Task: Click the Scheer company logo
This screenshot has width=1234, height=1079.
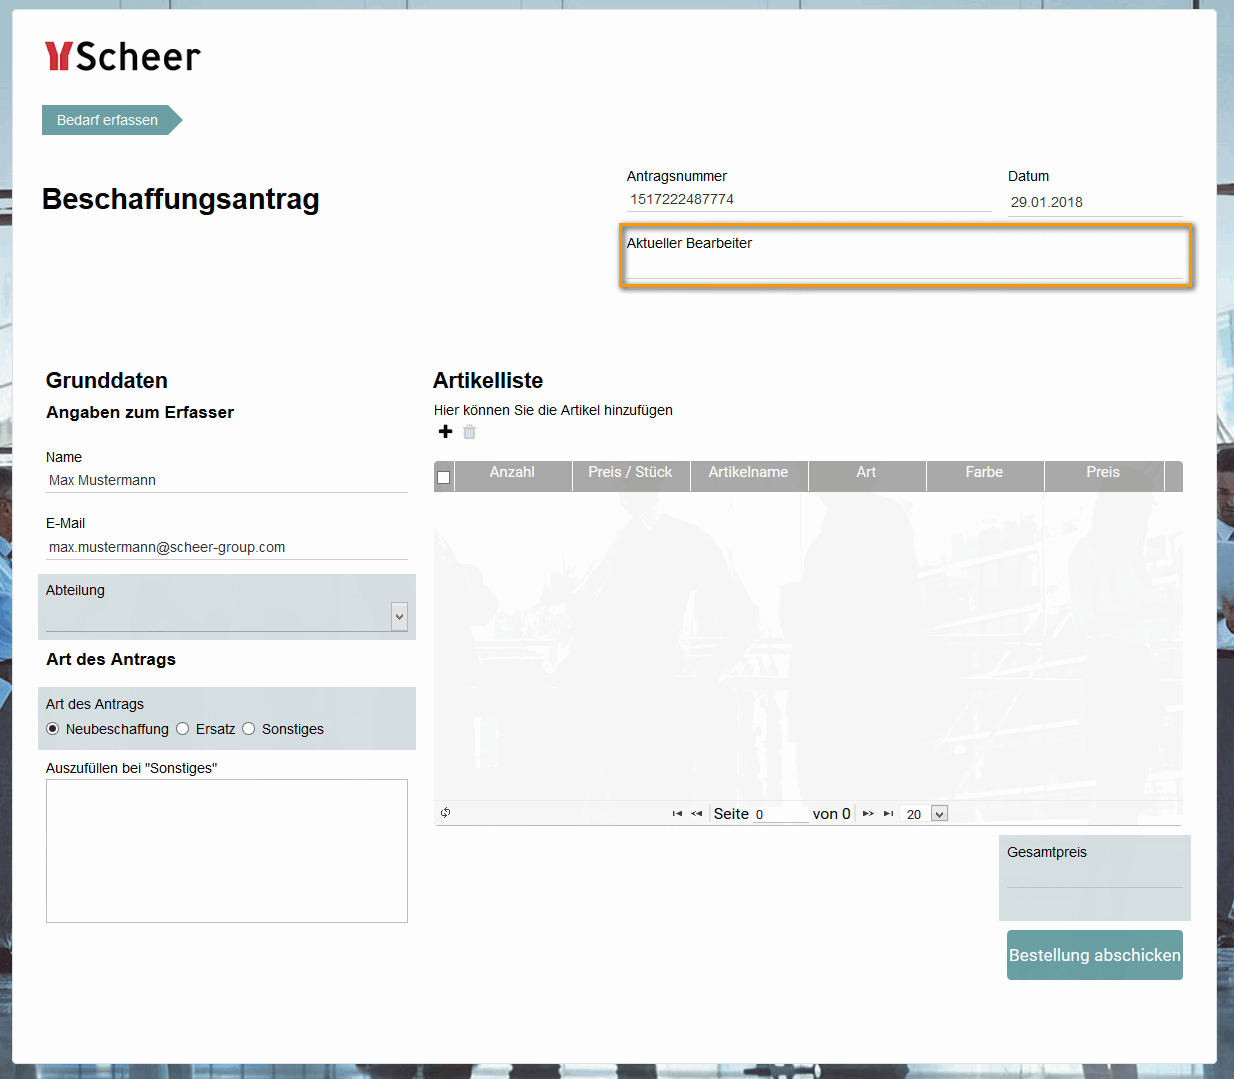Action: [121, 57]
